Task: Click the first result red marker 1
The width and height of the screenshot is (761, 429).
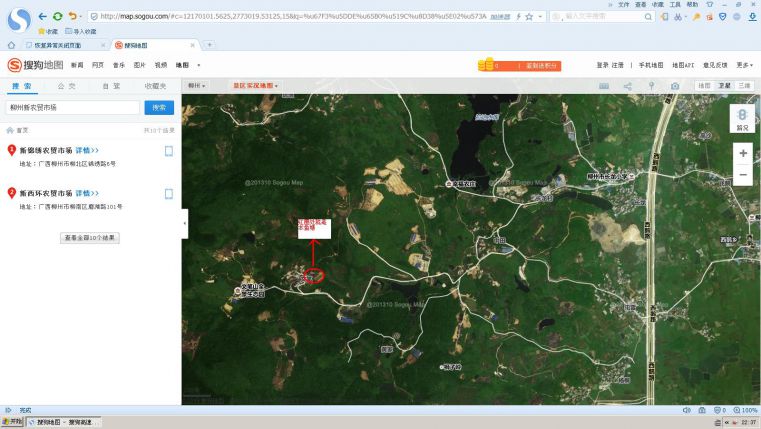Action: 12,150
